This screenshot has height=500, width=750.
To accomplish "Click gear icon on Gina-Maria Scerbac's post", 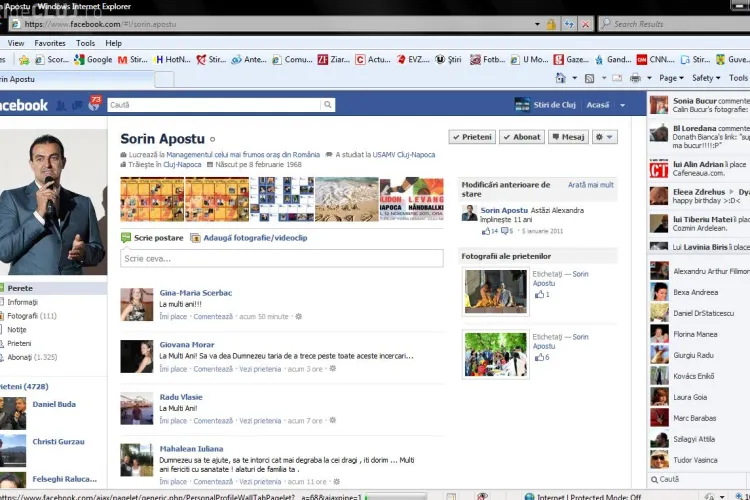I will [298, 316].
